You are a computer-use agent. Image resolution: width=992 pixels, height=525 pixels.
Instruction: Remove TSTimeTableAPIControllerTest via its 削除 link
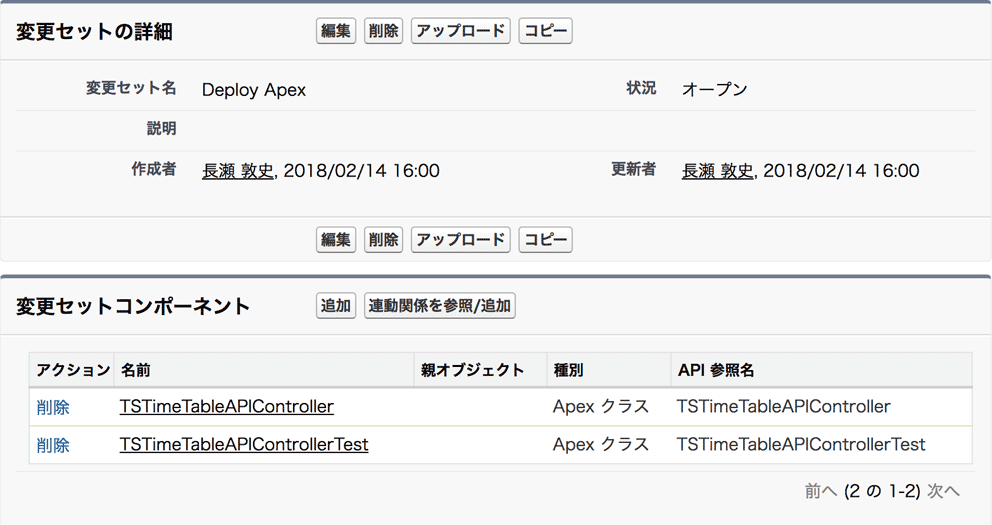point(53,445)
